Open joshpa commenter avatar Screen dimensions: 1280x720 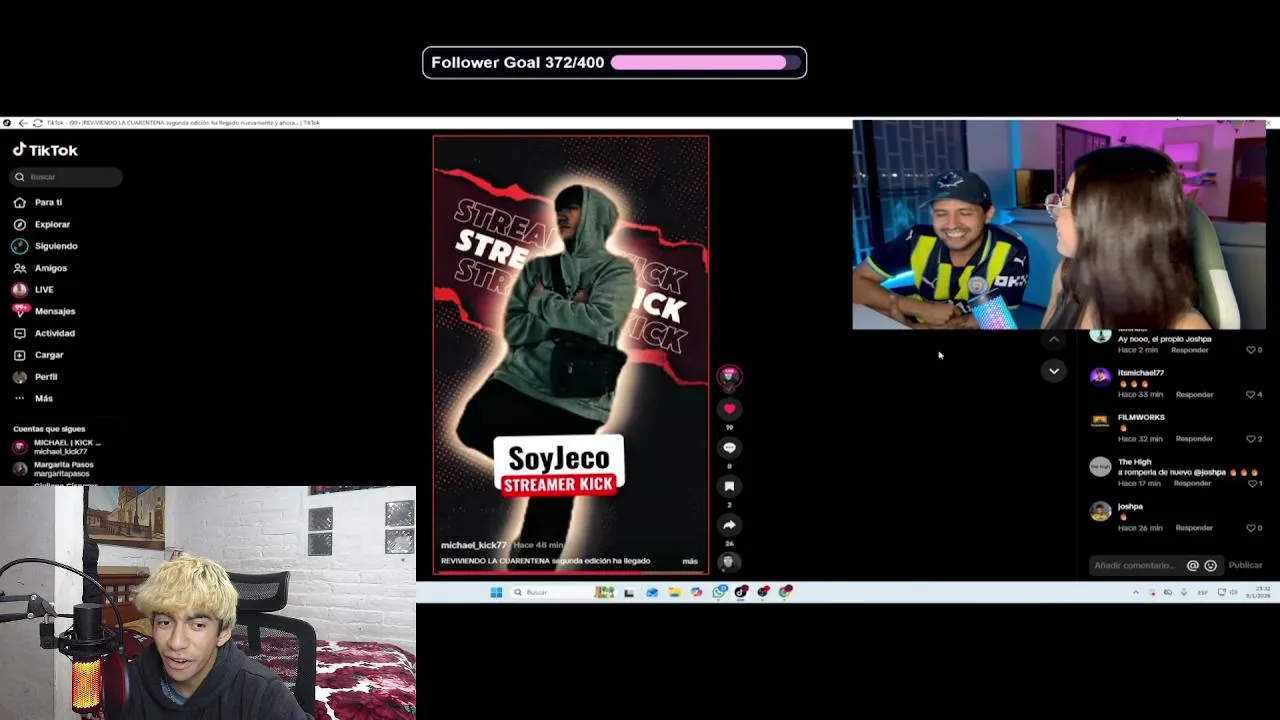(x=1100, y=511)
